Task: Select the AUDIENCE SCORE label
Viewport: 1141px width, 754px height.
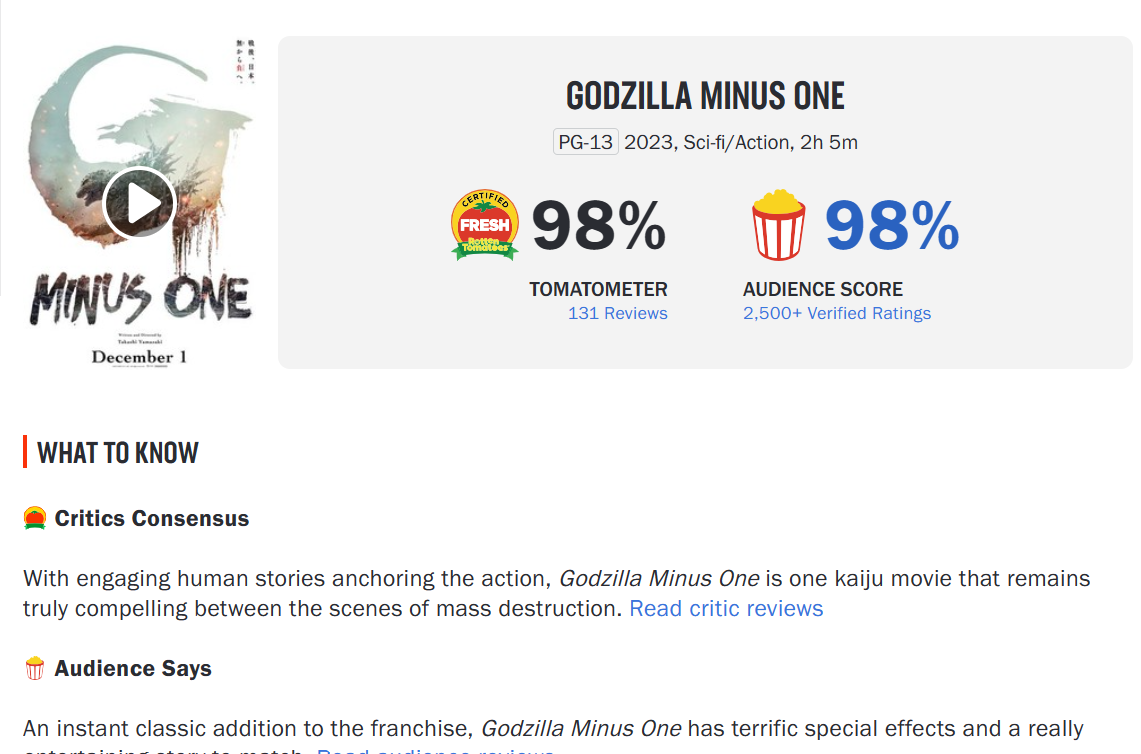Action: (823, 289)
